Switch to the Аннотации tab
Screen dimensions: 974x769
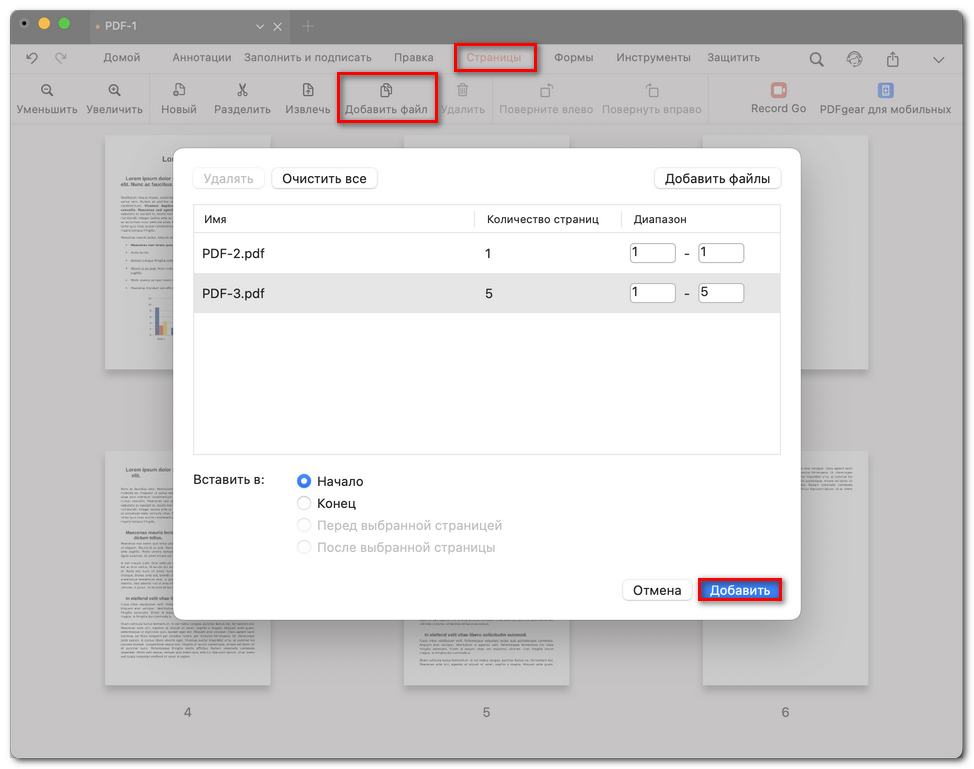tap(201, 58)
